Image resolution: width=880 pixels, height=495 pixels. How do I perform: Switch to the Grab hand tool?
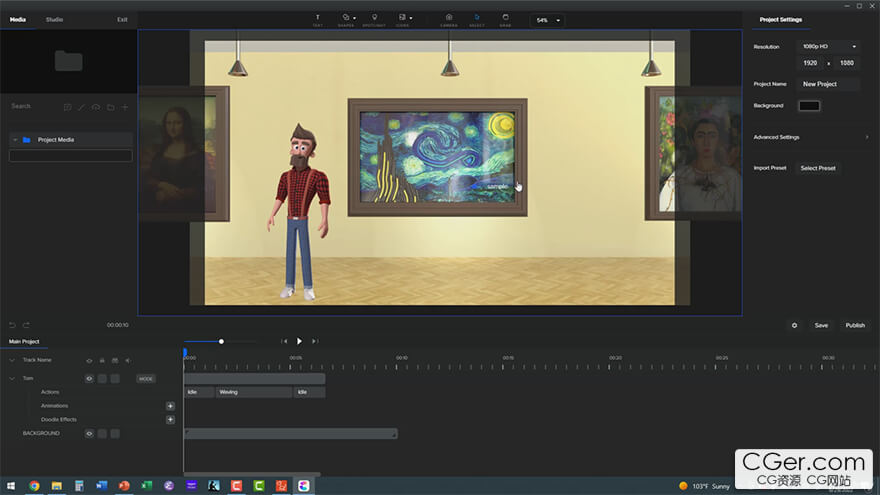[505, 20]
